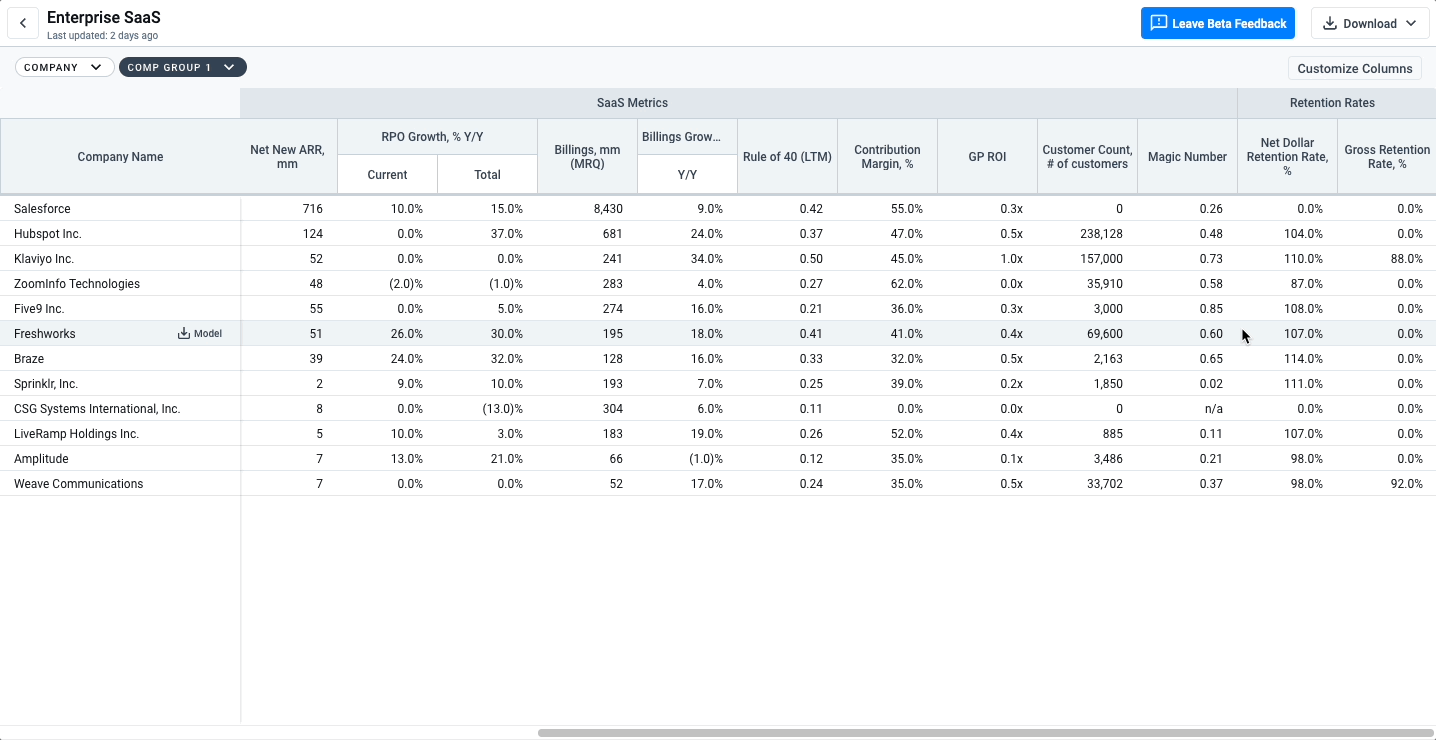The width and height of the screenshot is (1436, 740).
Task: Click the Freshworks company name
Action: coord(45,334)
